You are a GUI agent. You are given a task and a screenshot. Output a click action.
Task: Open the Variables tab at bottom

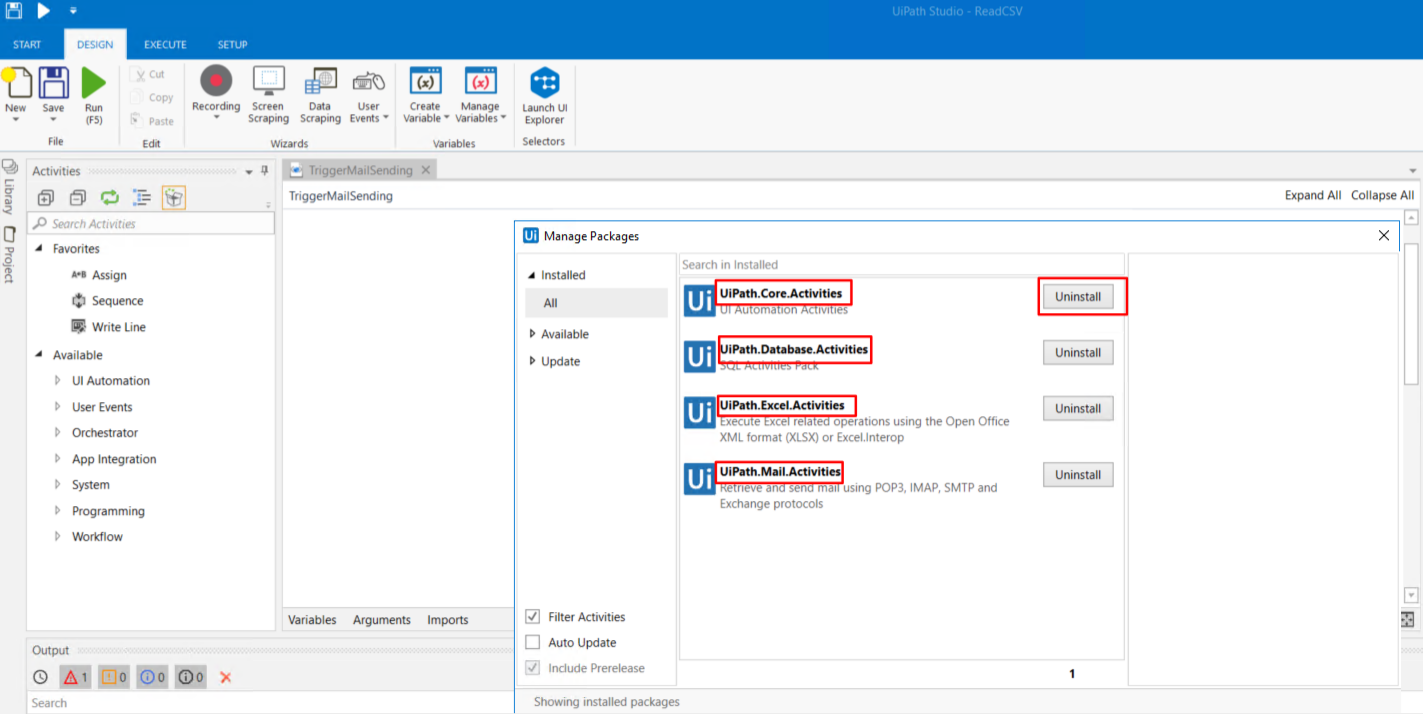(312, 620)
